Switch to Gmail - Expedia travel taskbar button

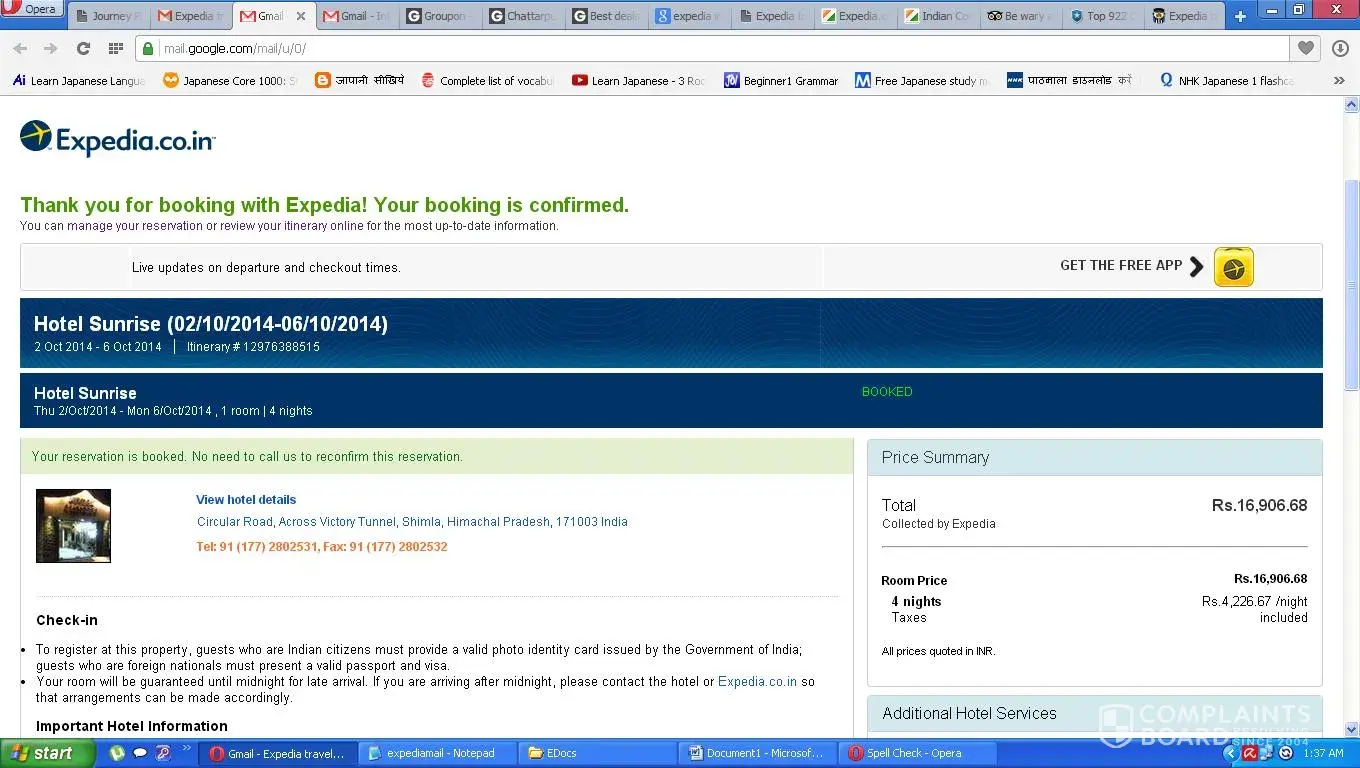(x=277, y=753)
